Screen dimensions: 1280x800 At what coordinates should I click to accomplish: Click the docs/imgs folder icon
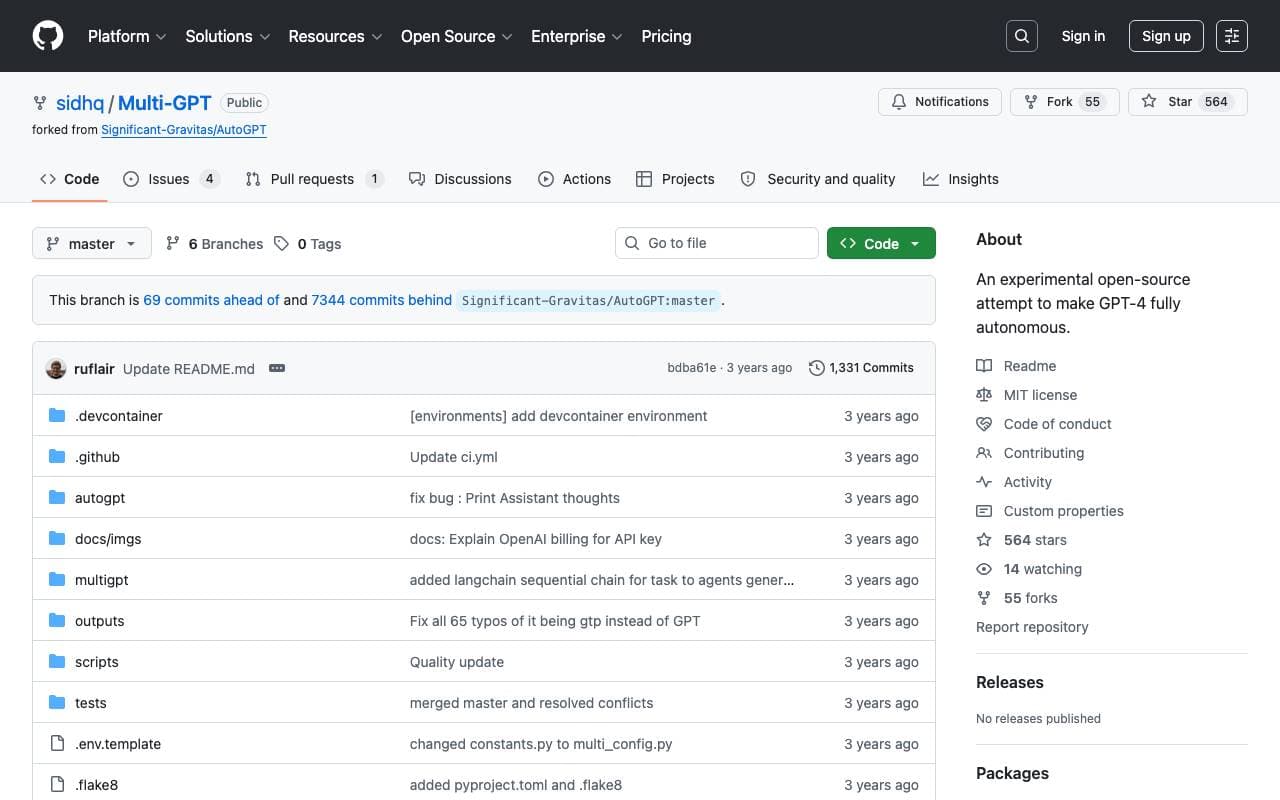click(57, 539)
